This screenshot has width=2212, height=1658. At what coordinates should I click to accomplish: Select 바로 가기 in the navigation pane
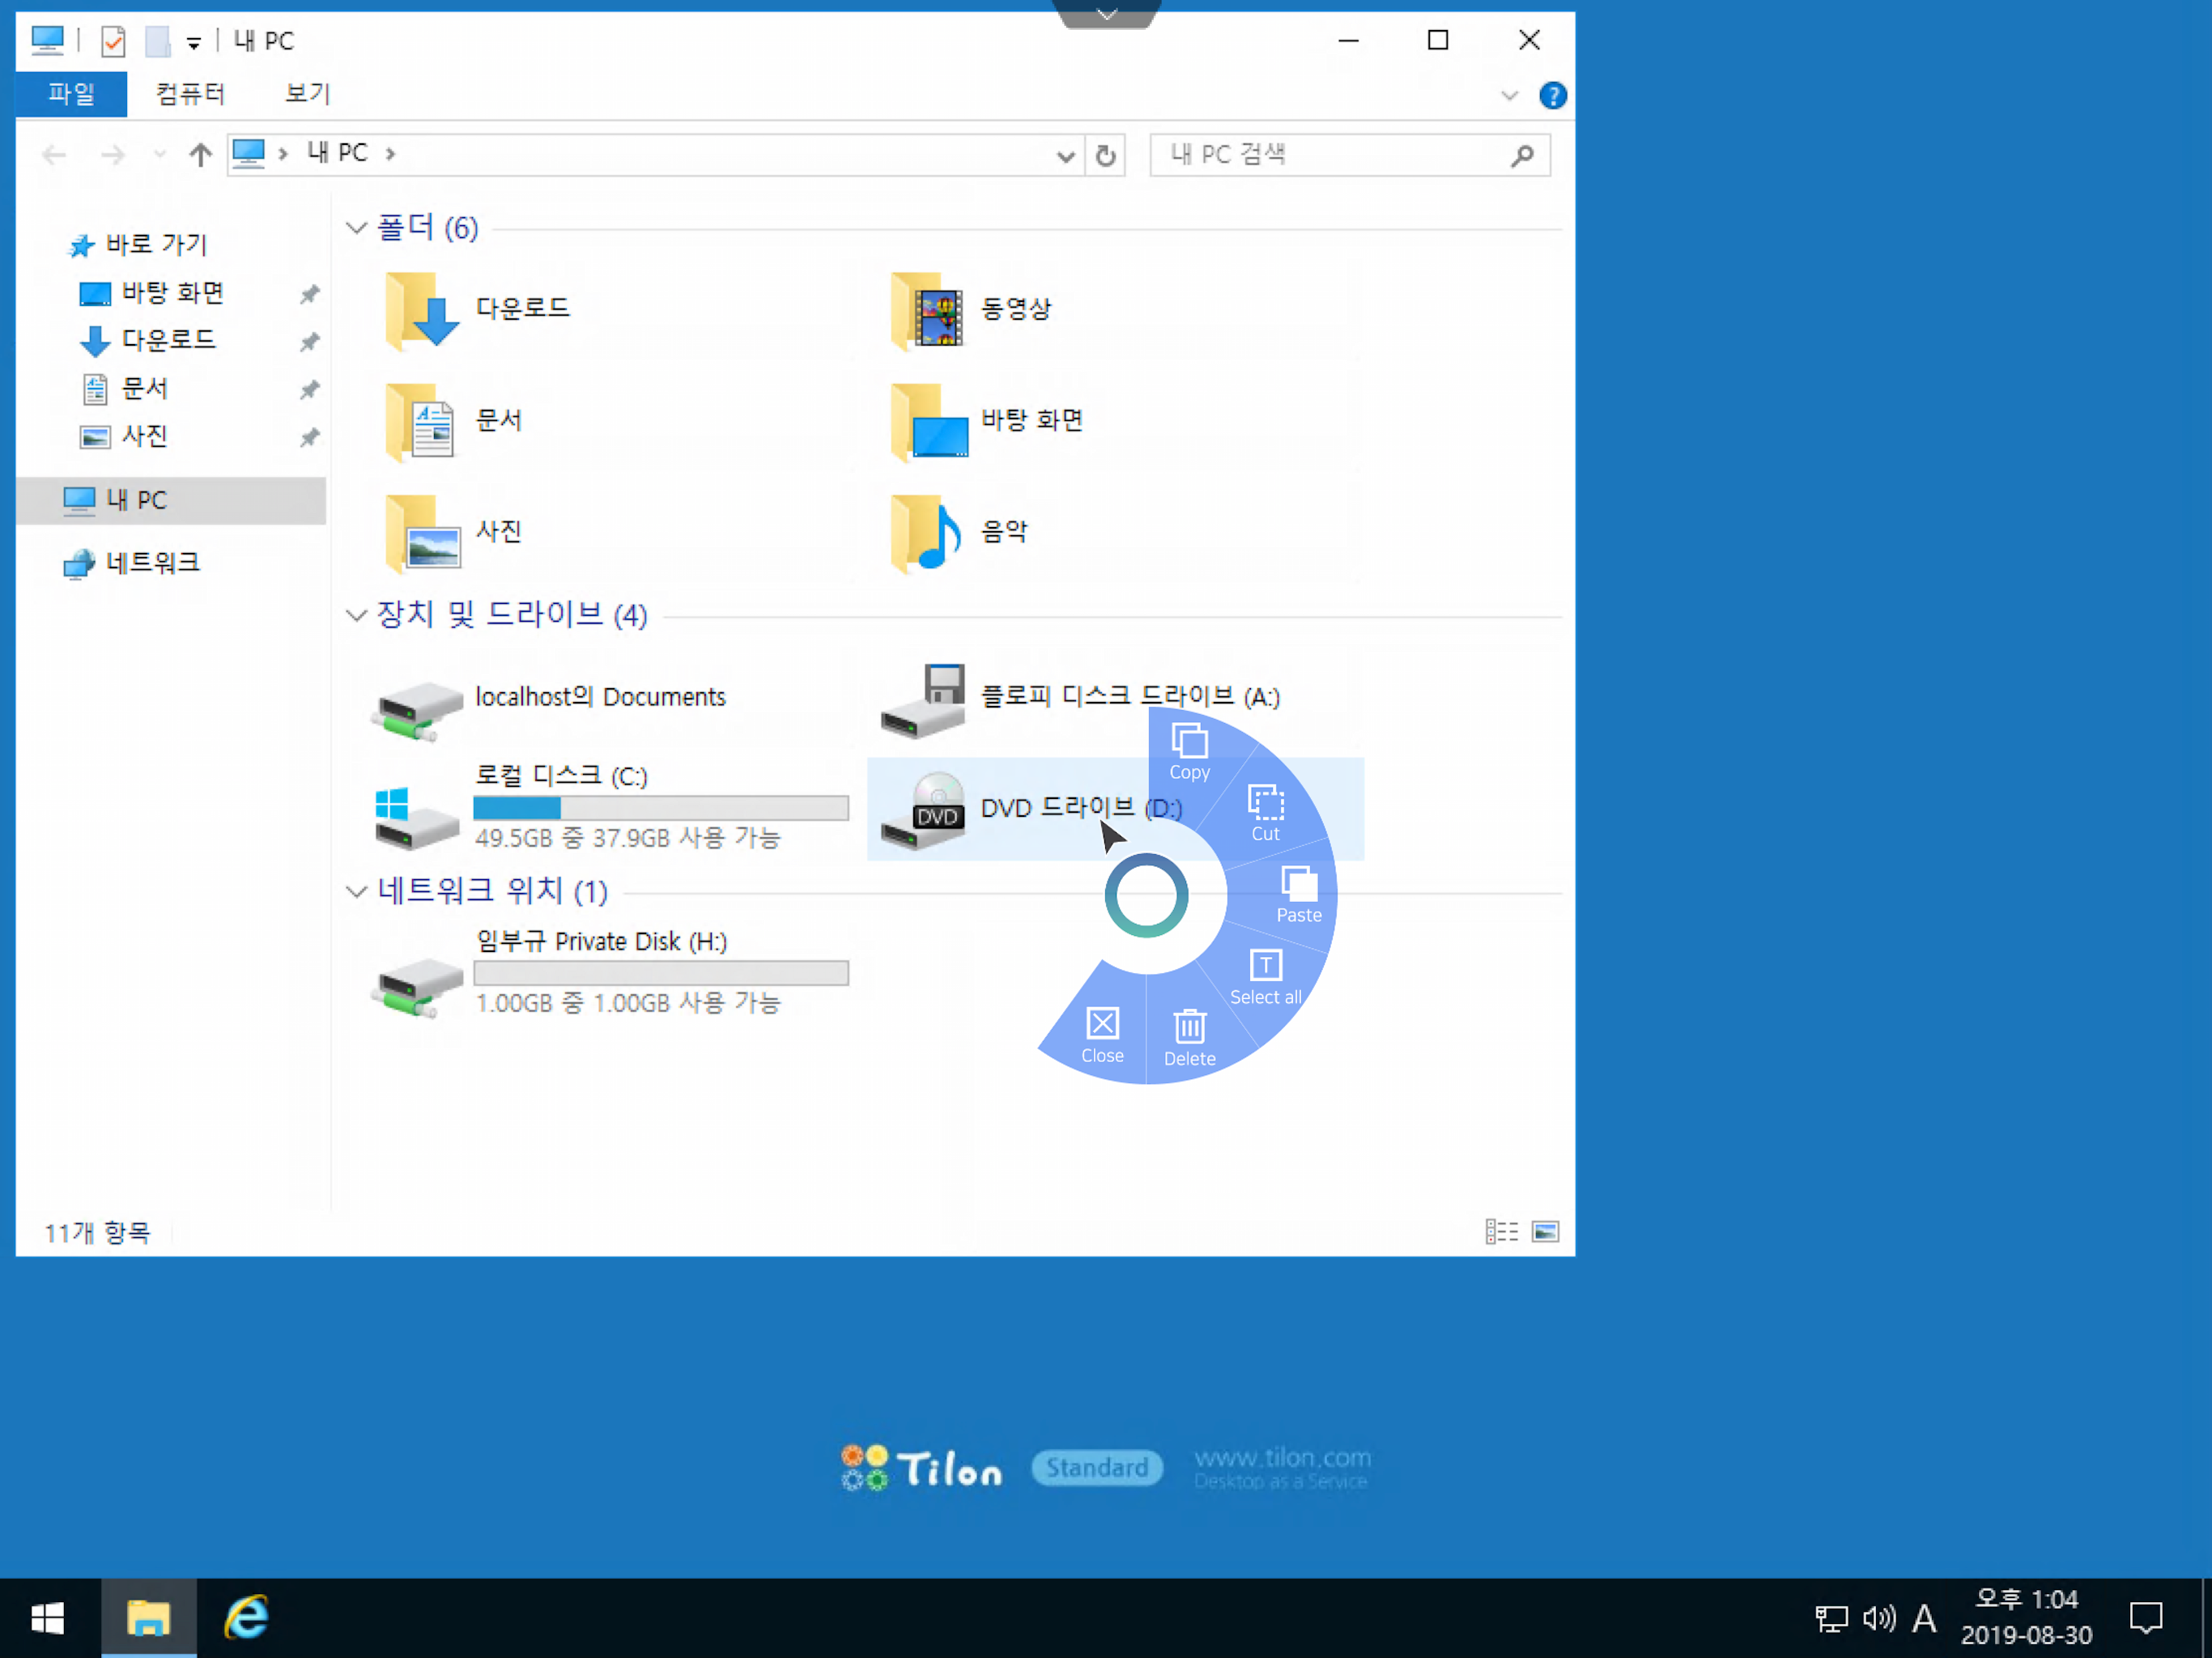(x=156, y=245)
